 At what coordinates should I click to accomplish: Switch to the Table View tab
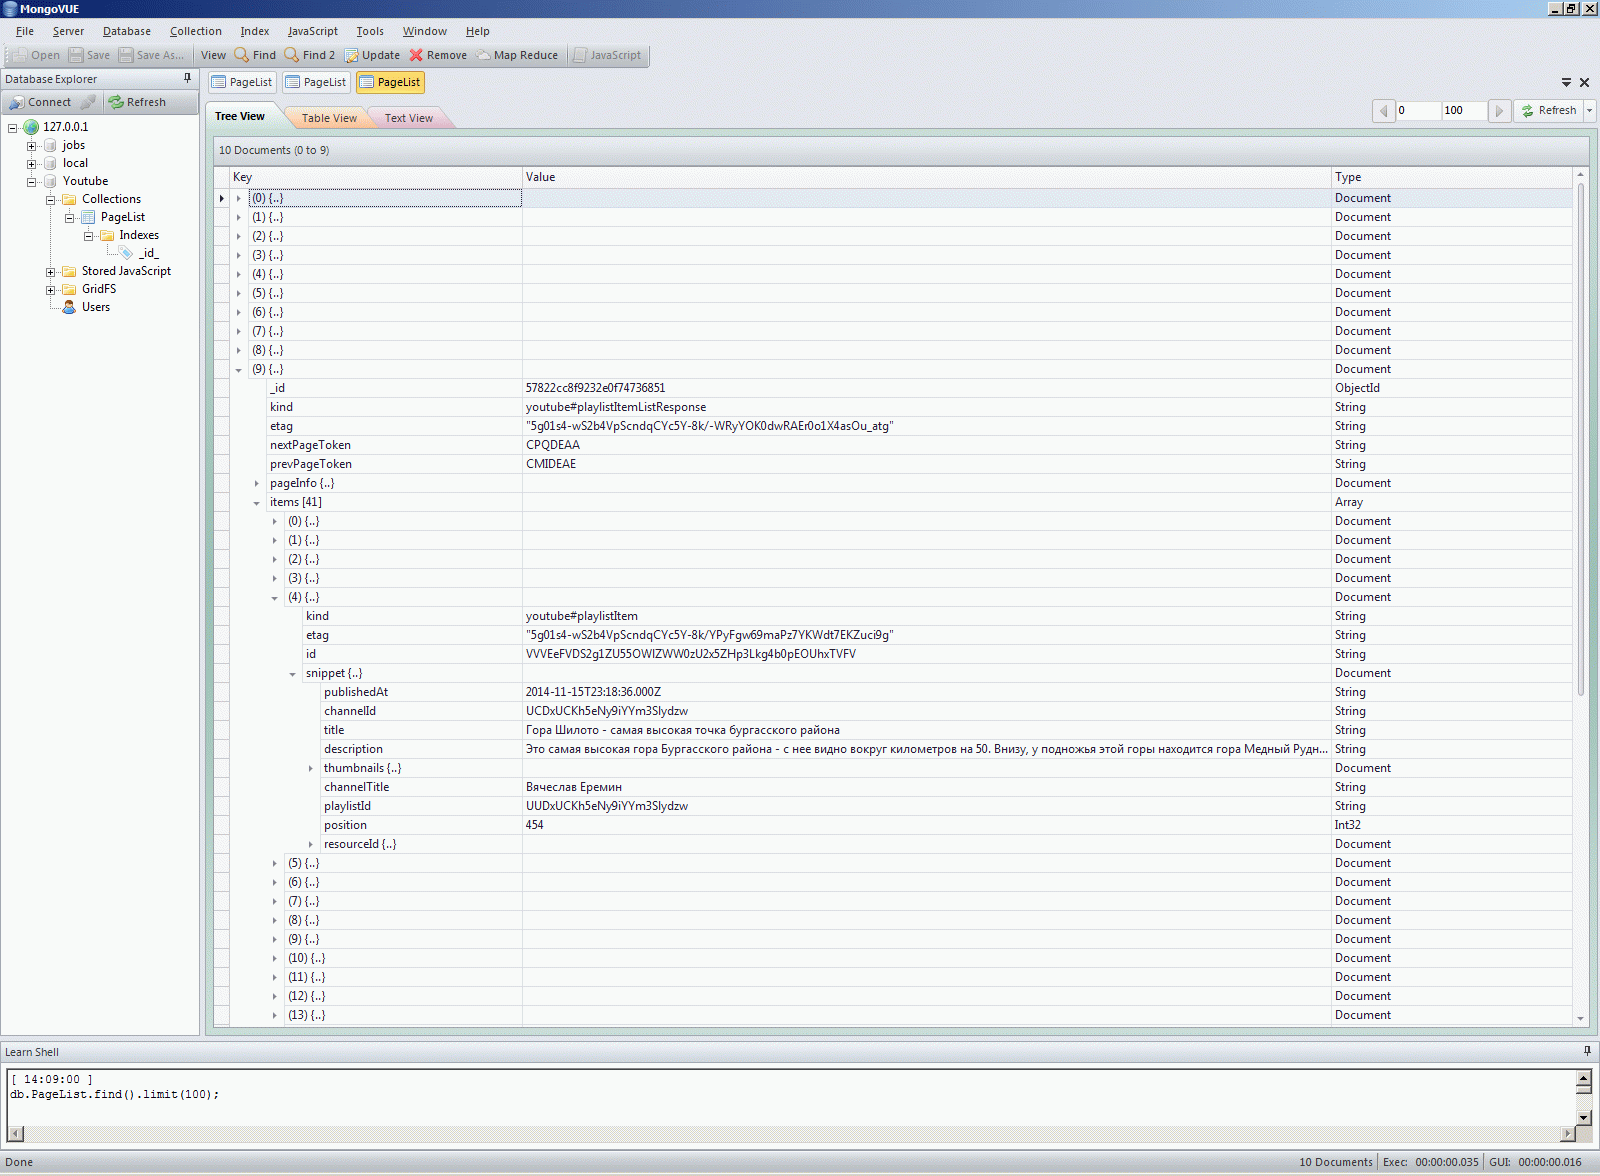pyautogui.click(x=329, y=118)
